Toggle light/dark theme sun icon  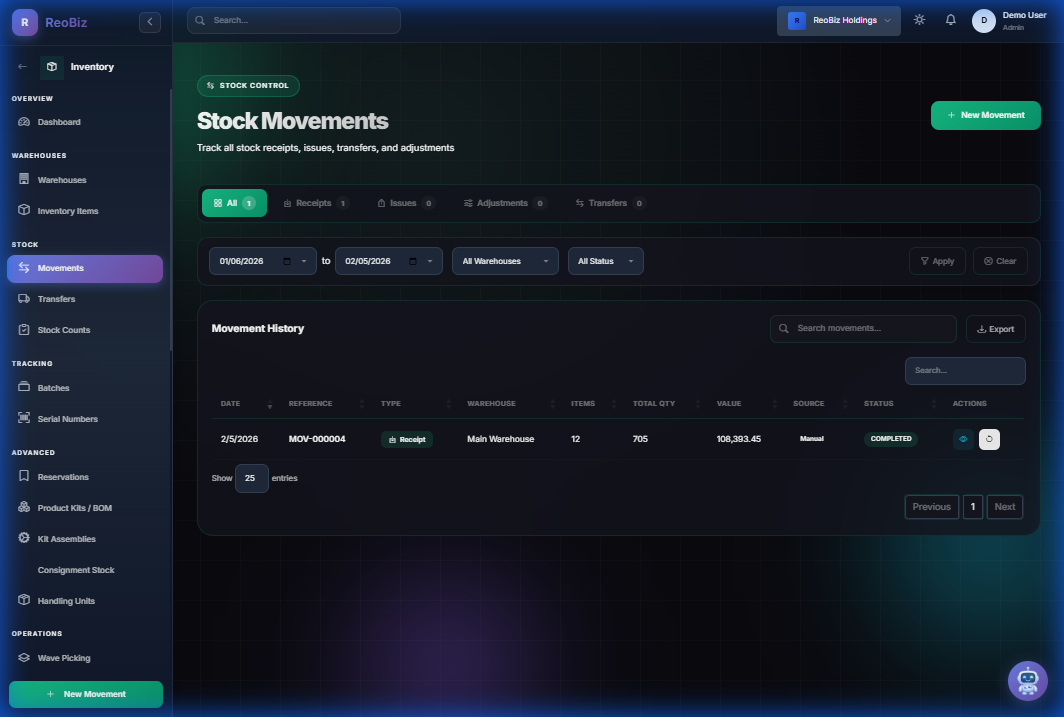(919, 20)
